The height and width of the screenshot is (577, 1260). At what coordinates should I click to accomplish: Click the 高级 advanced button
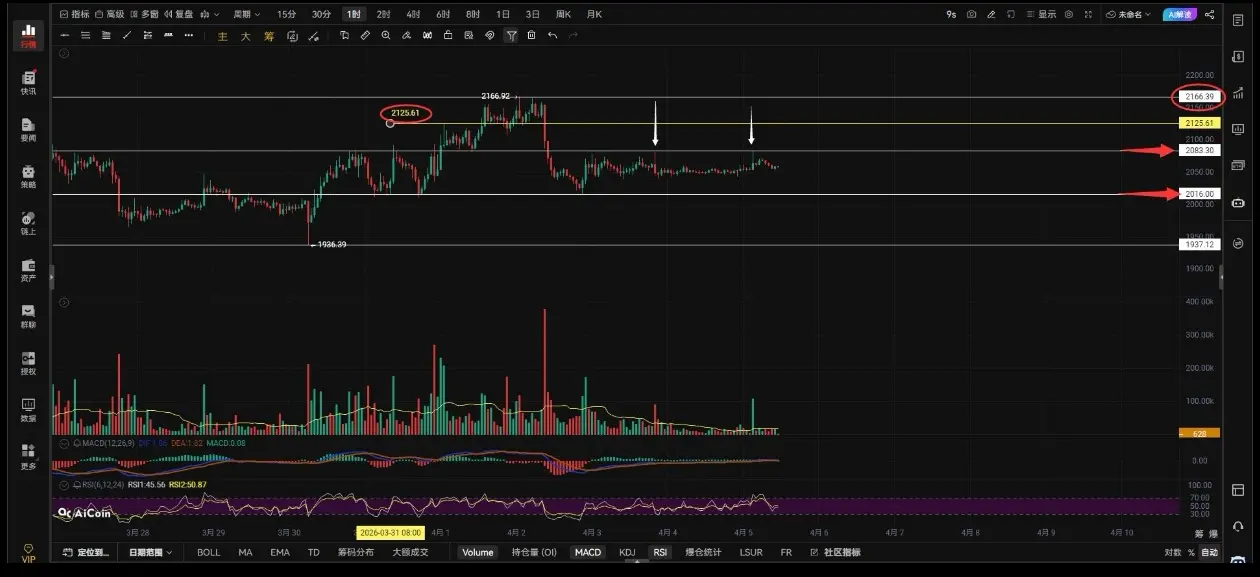tap(109, 14)
